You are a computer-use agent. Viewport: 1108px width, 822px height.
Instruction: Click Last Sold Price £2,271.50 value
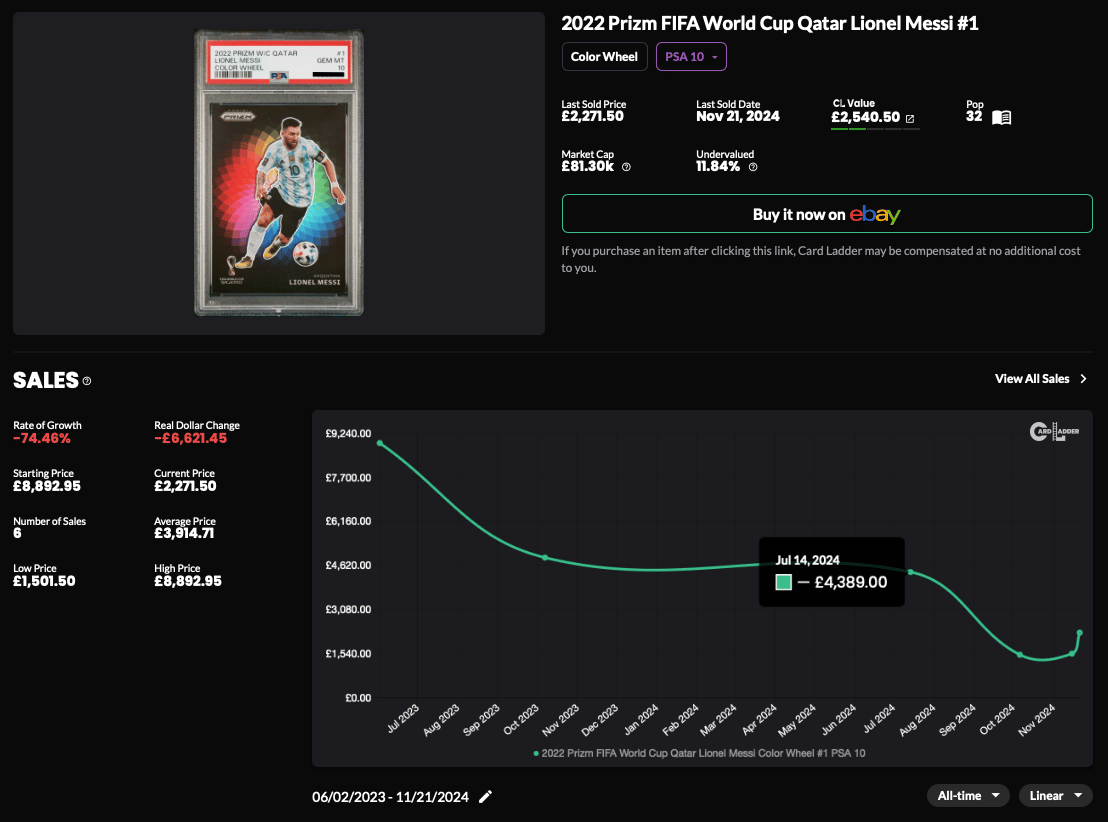click(x=592, y=117)
